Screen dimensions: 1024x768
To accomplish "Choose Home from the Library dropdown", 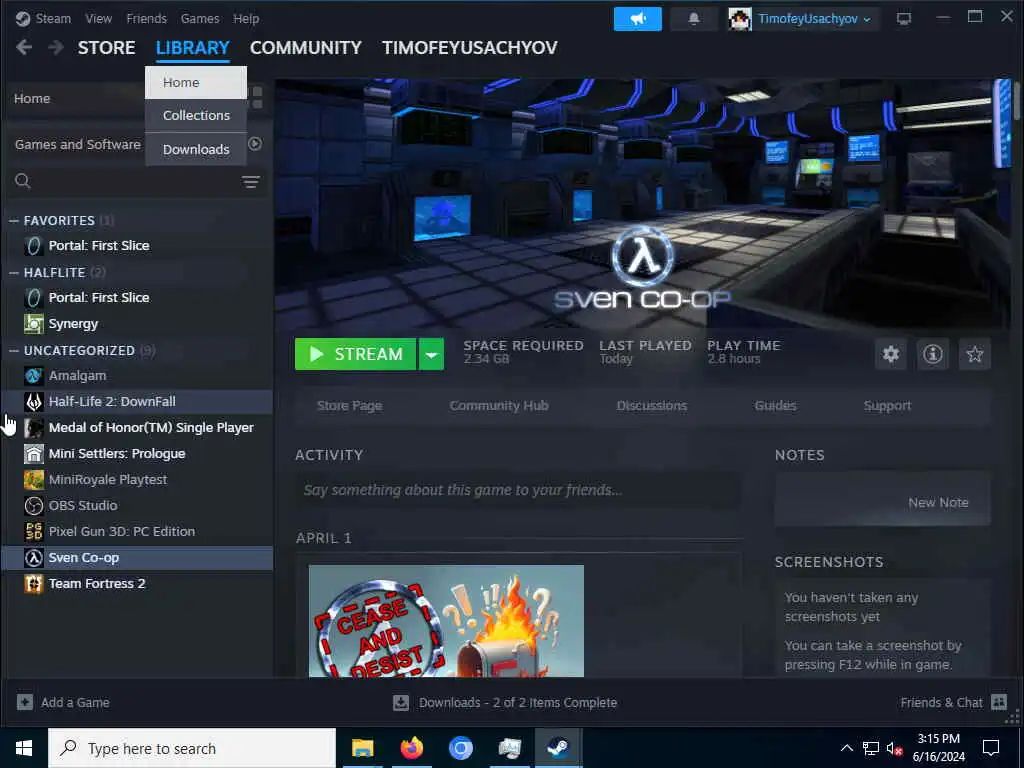I will [x=196, y=82].
